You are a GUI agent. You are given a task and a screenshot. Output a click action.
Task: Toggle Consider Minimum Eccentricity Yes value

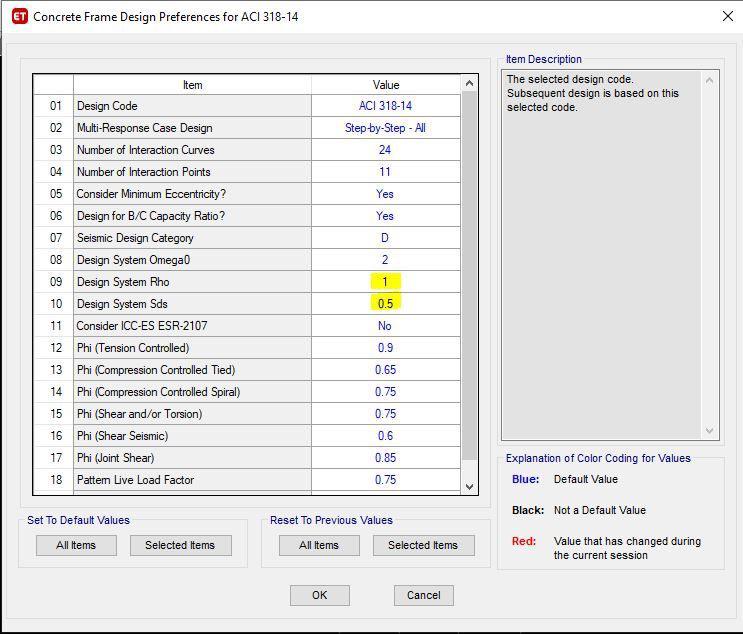click(385, 194)
